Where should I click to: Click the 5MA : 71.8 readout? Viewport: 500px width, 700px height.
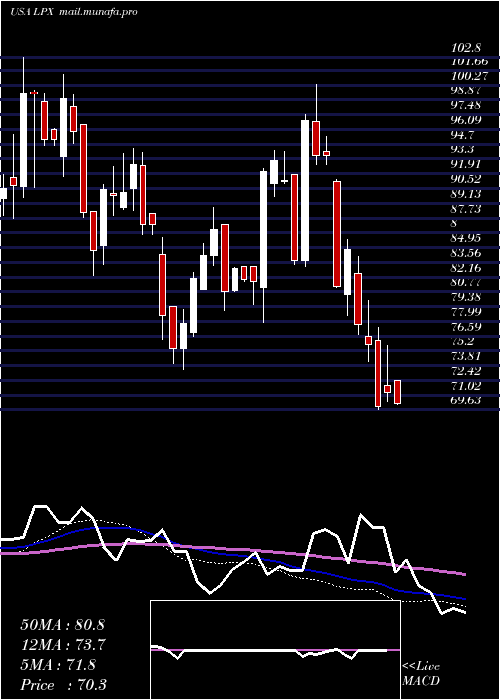point(58,665)
